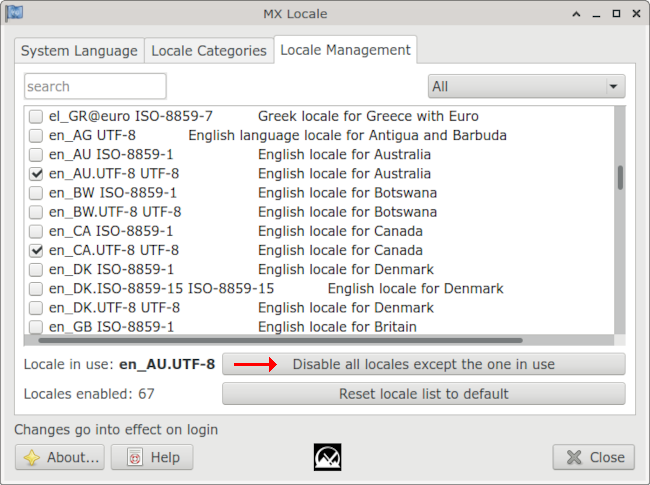Tick the en_BW ISO-8859-1 checkbox
The image size is (650, 485).
(x=36, y=193)
